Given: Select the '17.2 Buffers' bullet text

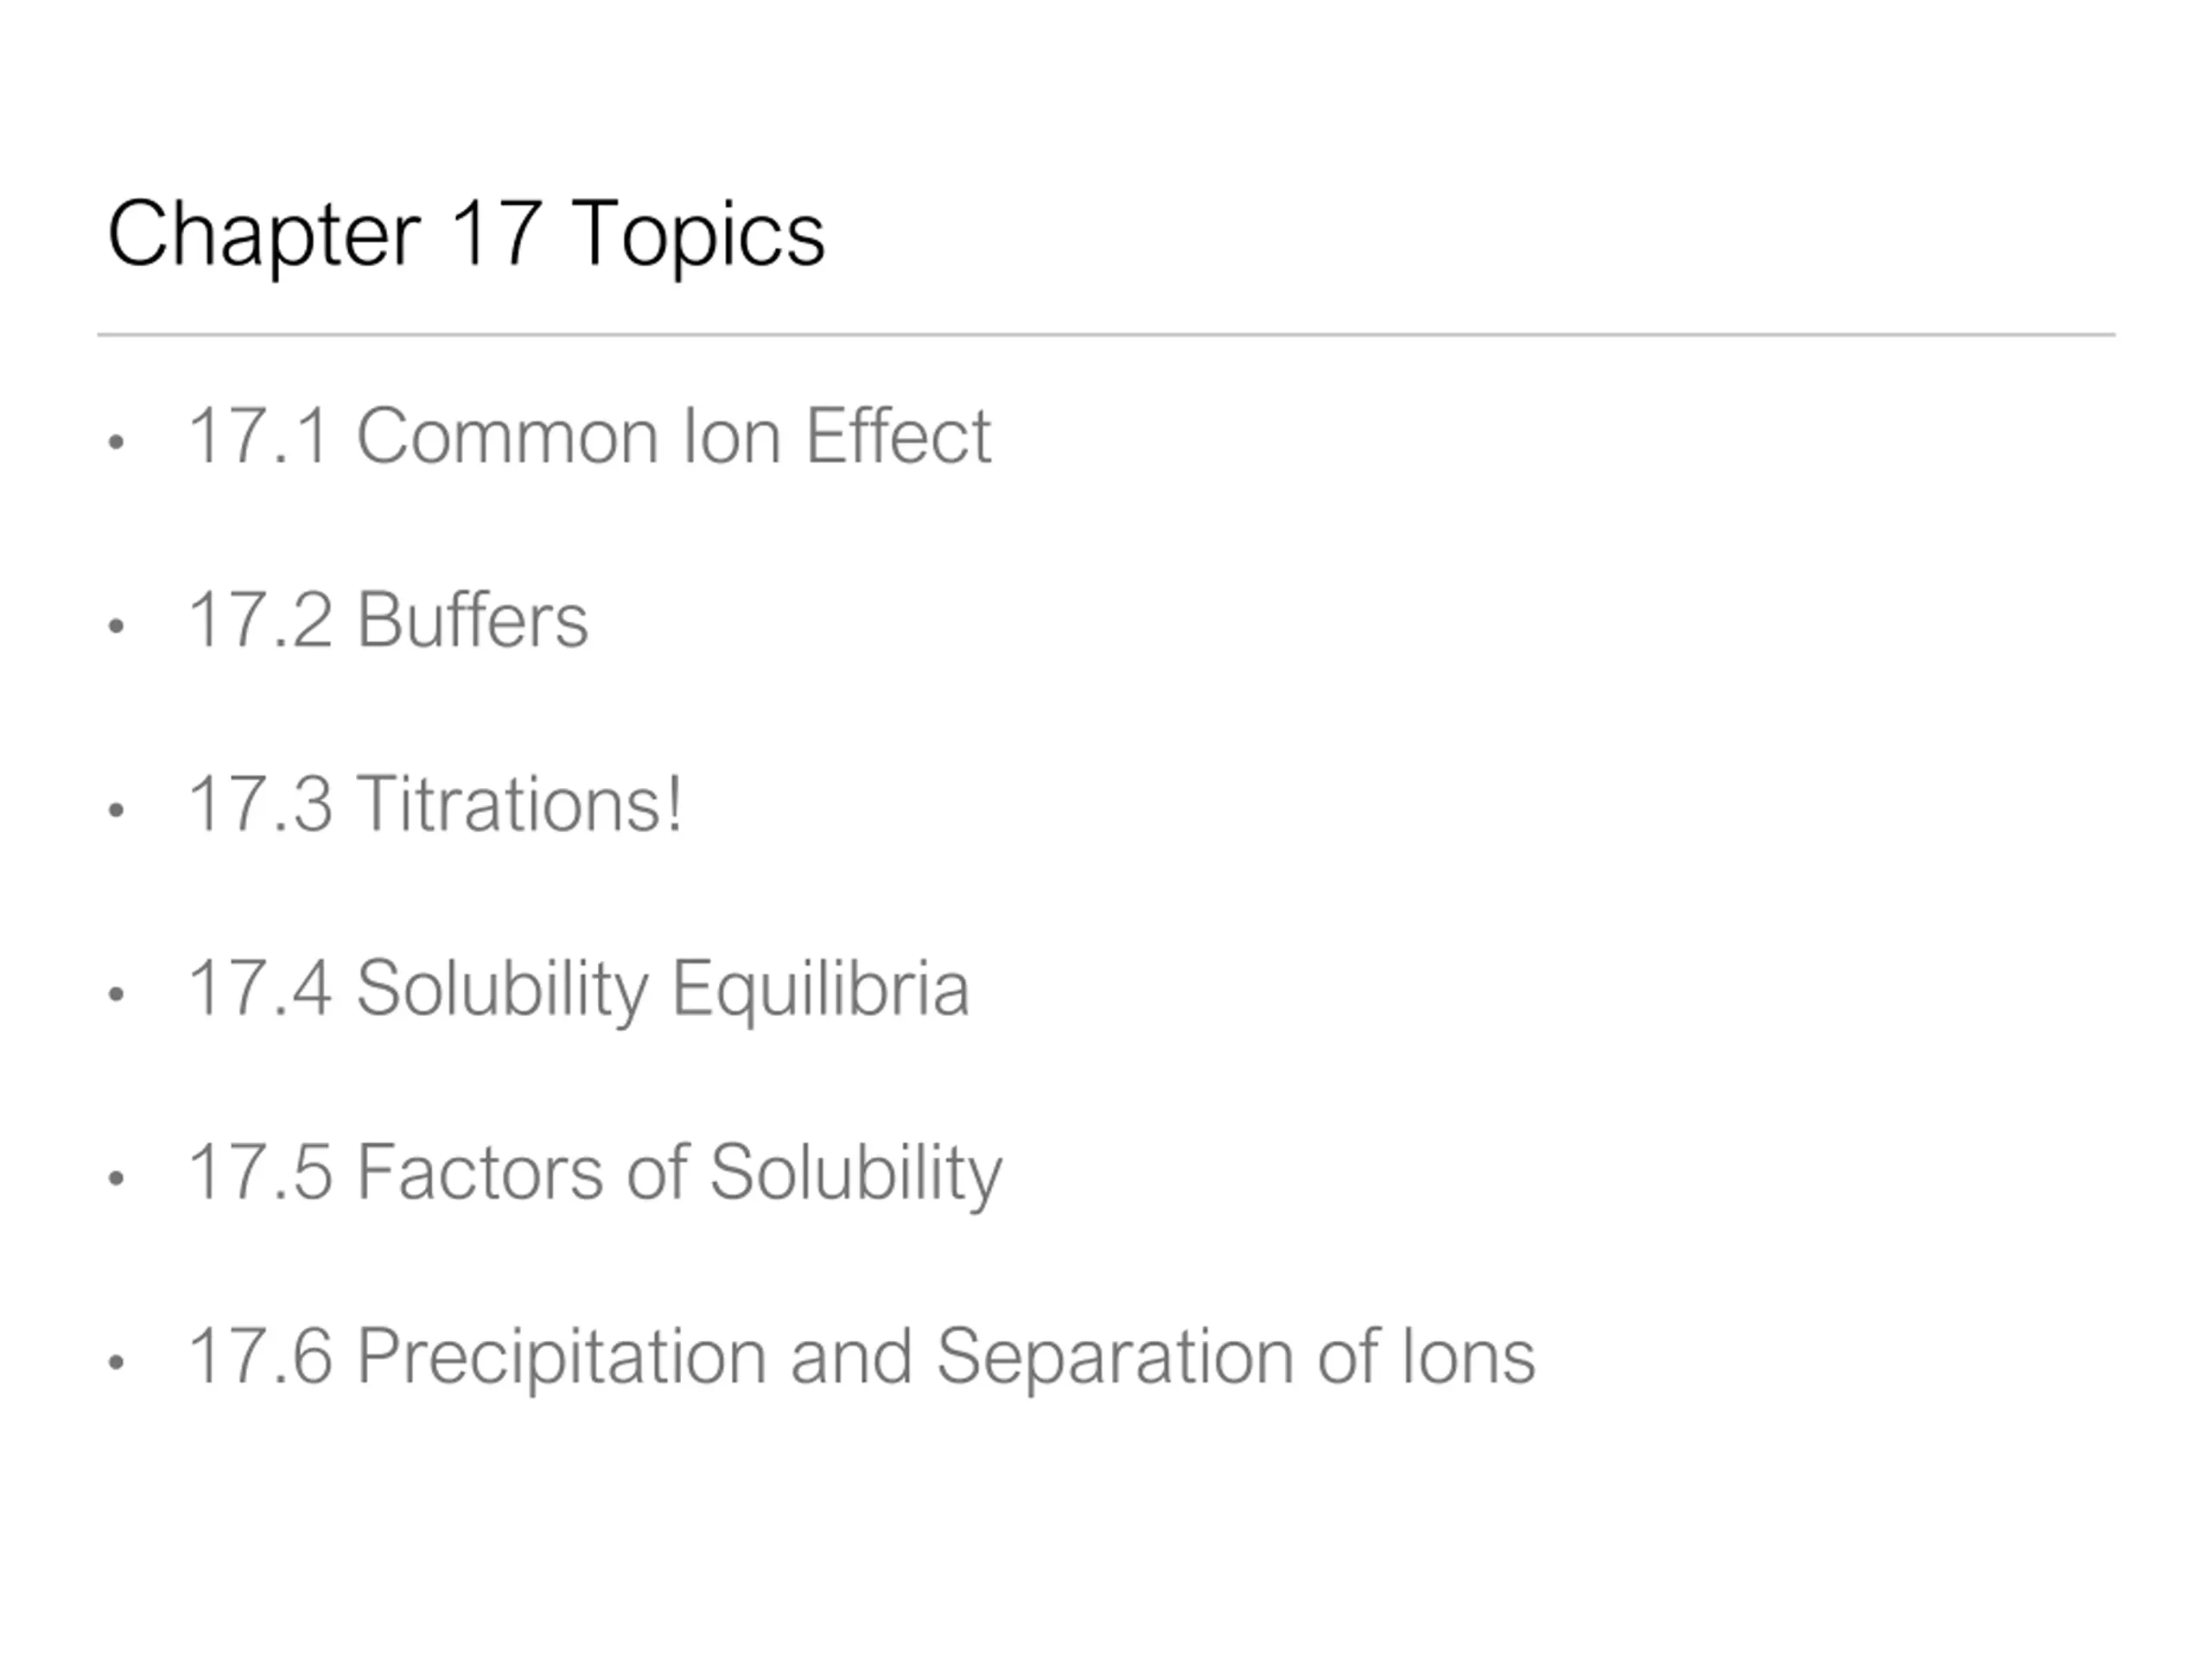Looking at the screenshot, I should [x=388, y=620].
